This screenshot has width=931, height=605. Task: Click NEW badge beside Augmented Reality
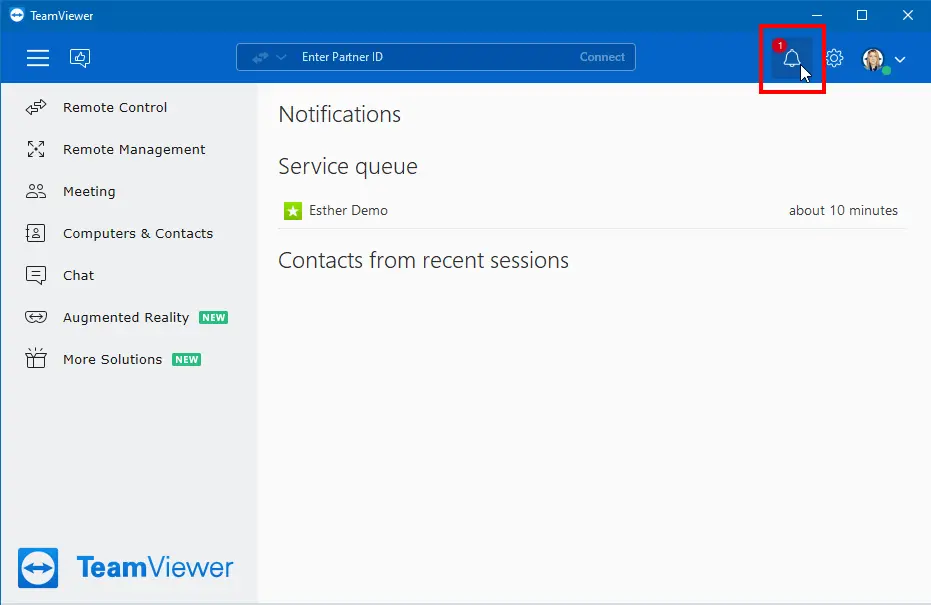(213, 318)
